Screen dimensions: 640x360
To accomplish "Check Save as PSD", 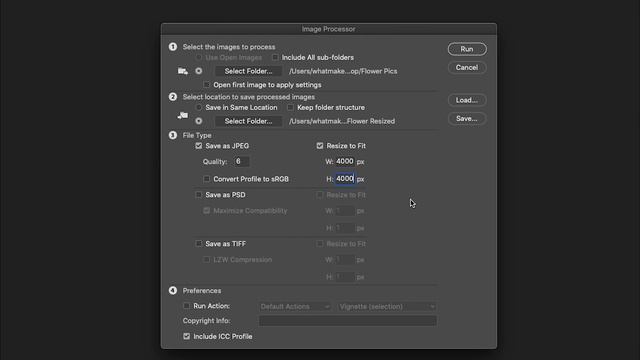I will (199, 195).
